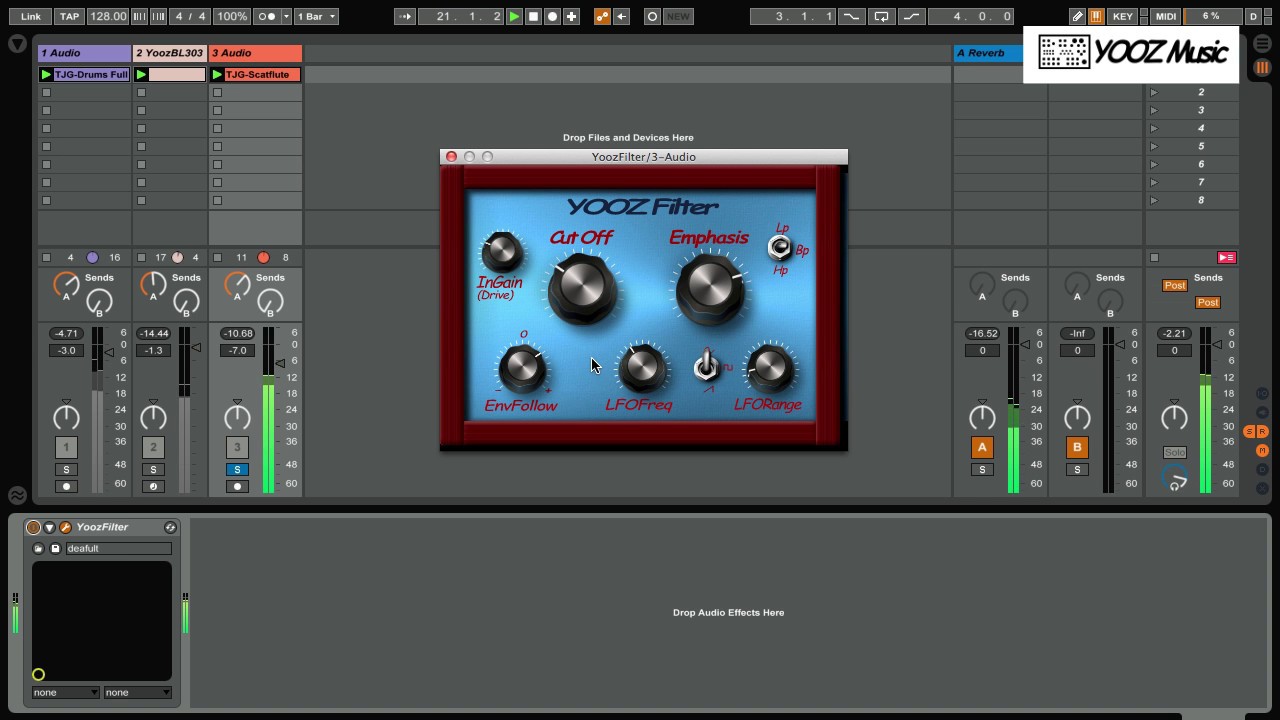Image resolution: width=1280 pixels, height=720 pixels.
Task: Click the Session Record circle button
Action: (652, 16)
